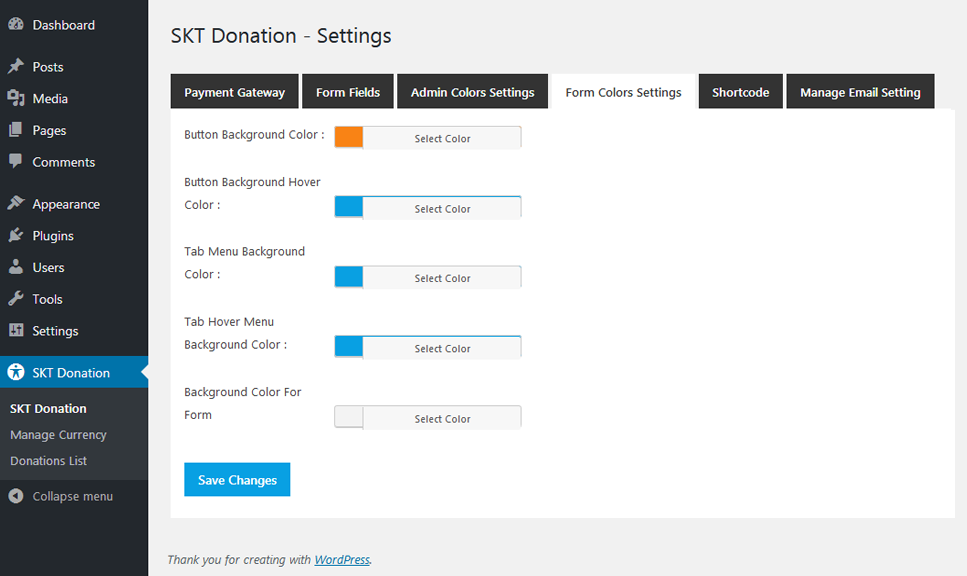967x576 pixels.
Task: Click the orange Button Background color swatch
Action: click(349, 138)
